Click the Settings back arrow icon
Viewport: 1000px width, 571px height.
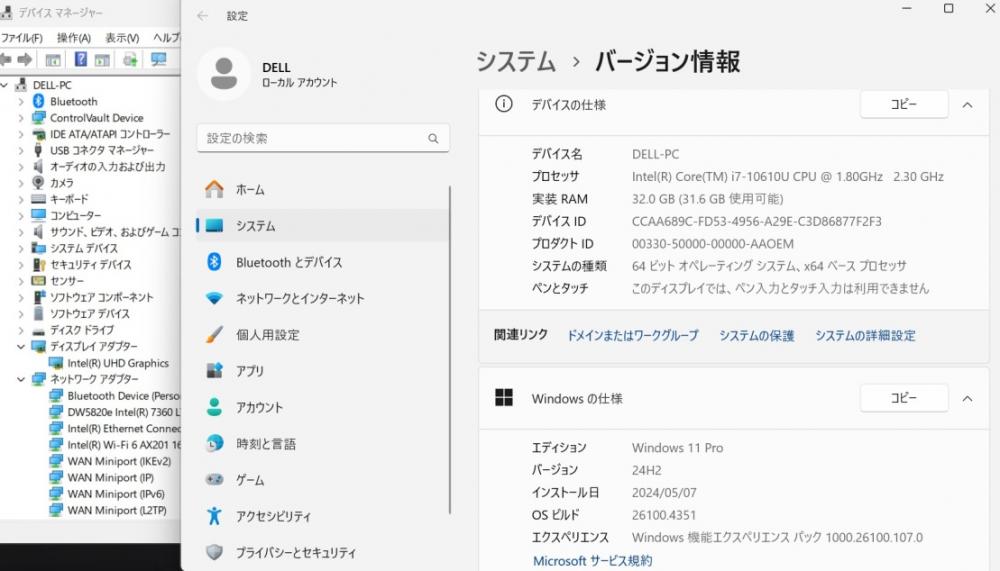click(x=203, y=16)
